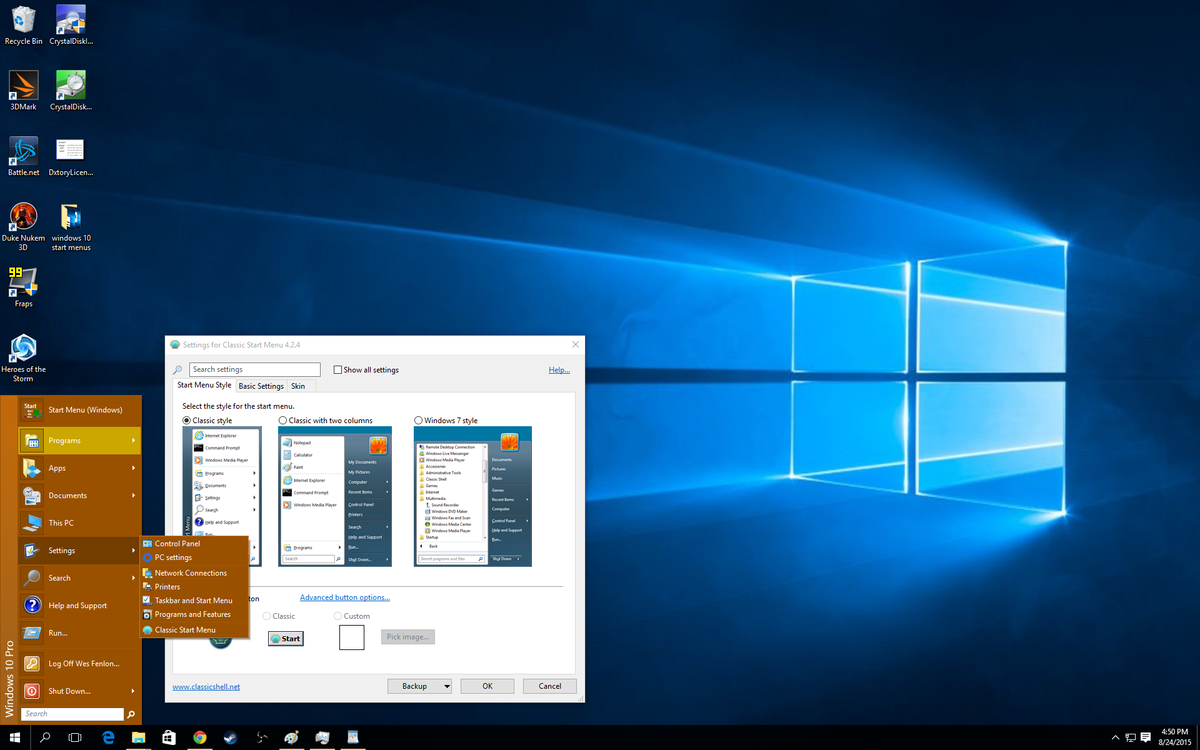Switch to the Basic Settings tab
The image size is (1200, 750).
pos(260,385)
